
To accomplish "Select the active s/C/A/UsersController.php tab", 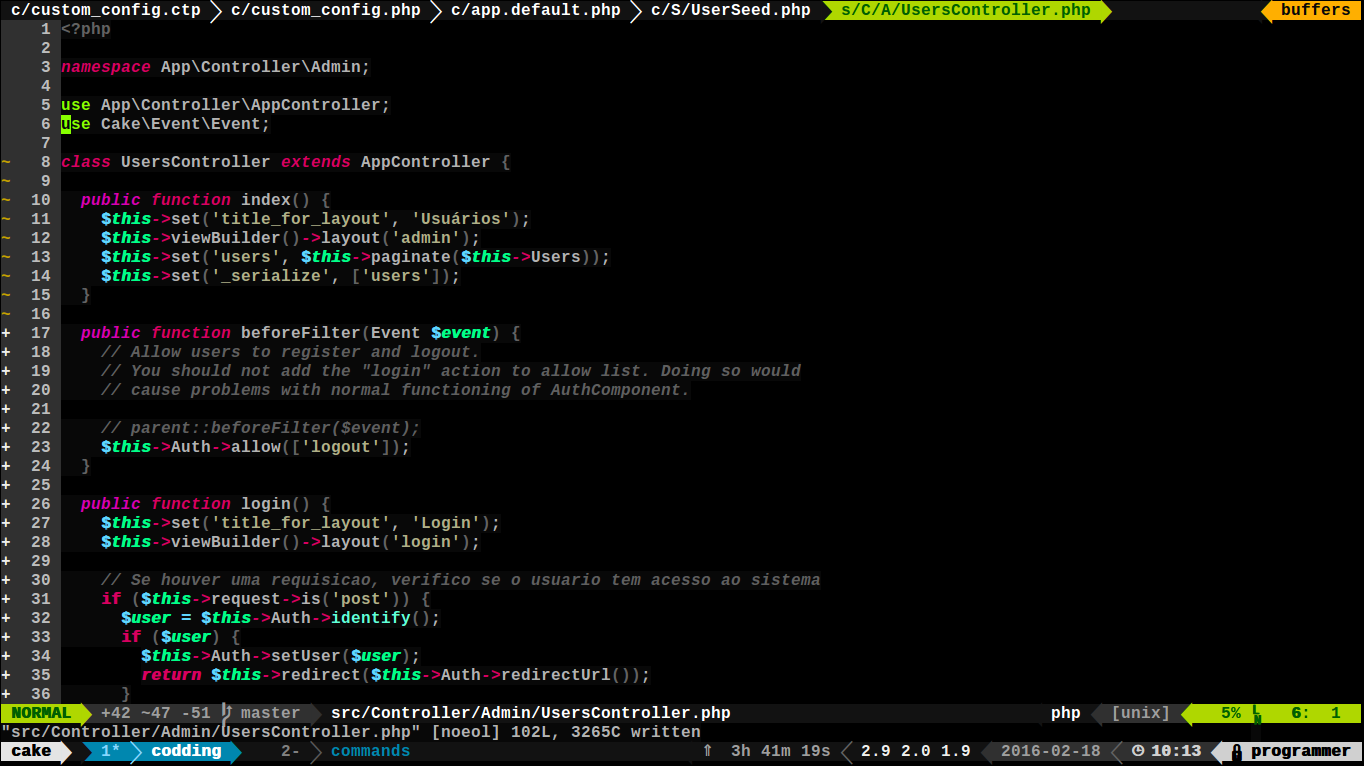I will click(965, 10).
